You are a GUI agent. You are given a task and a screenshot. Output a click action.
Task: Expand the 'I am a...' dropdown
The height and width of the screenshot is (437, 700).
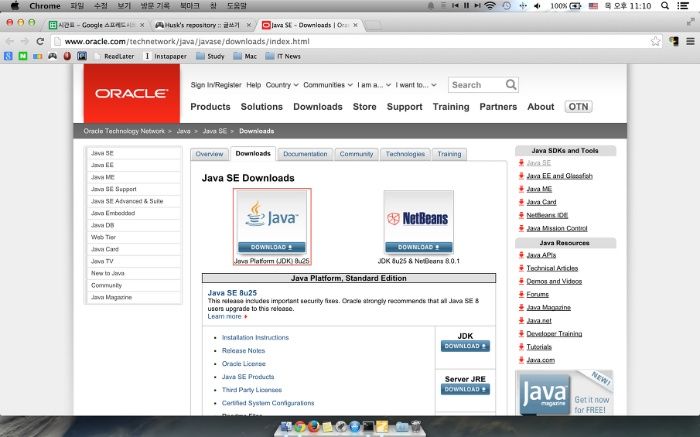(x=374, y=85)
